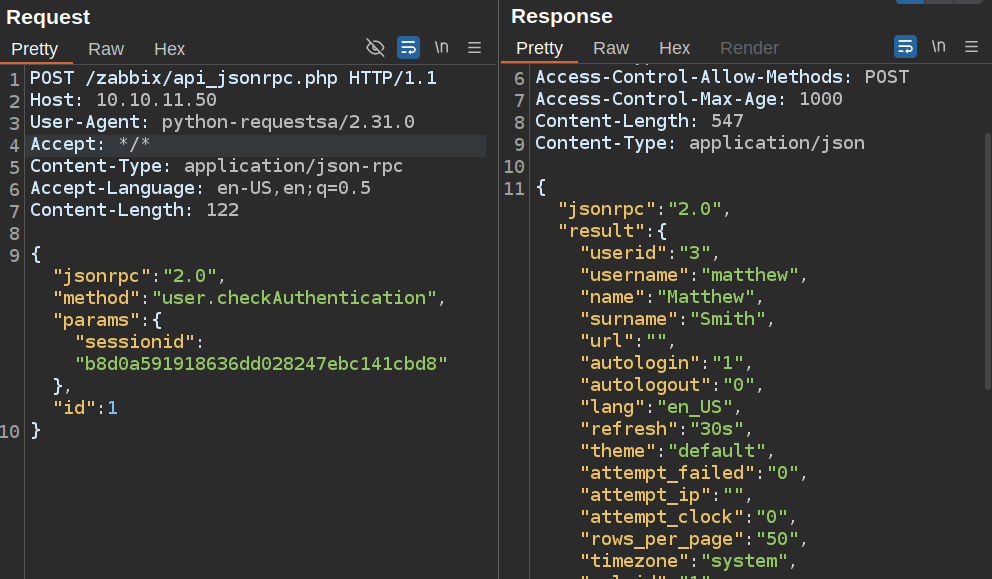The width and height of the screenshot is (992, 579).
Task: Open the Hex tab in Response
Action: 674,49
